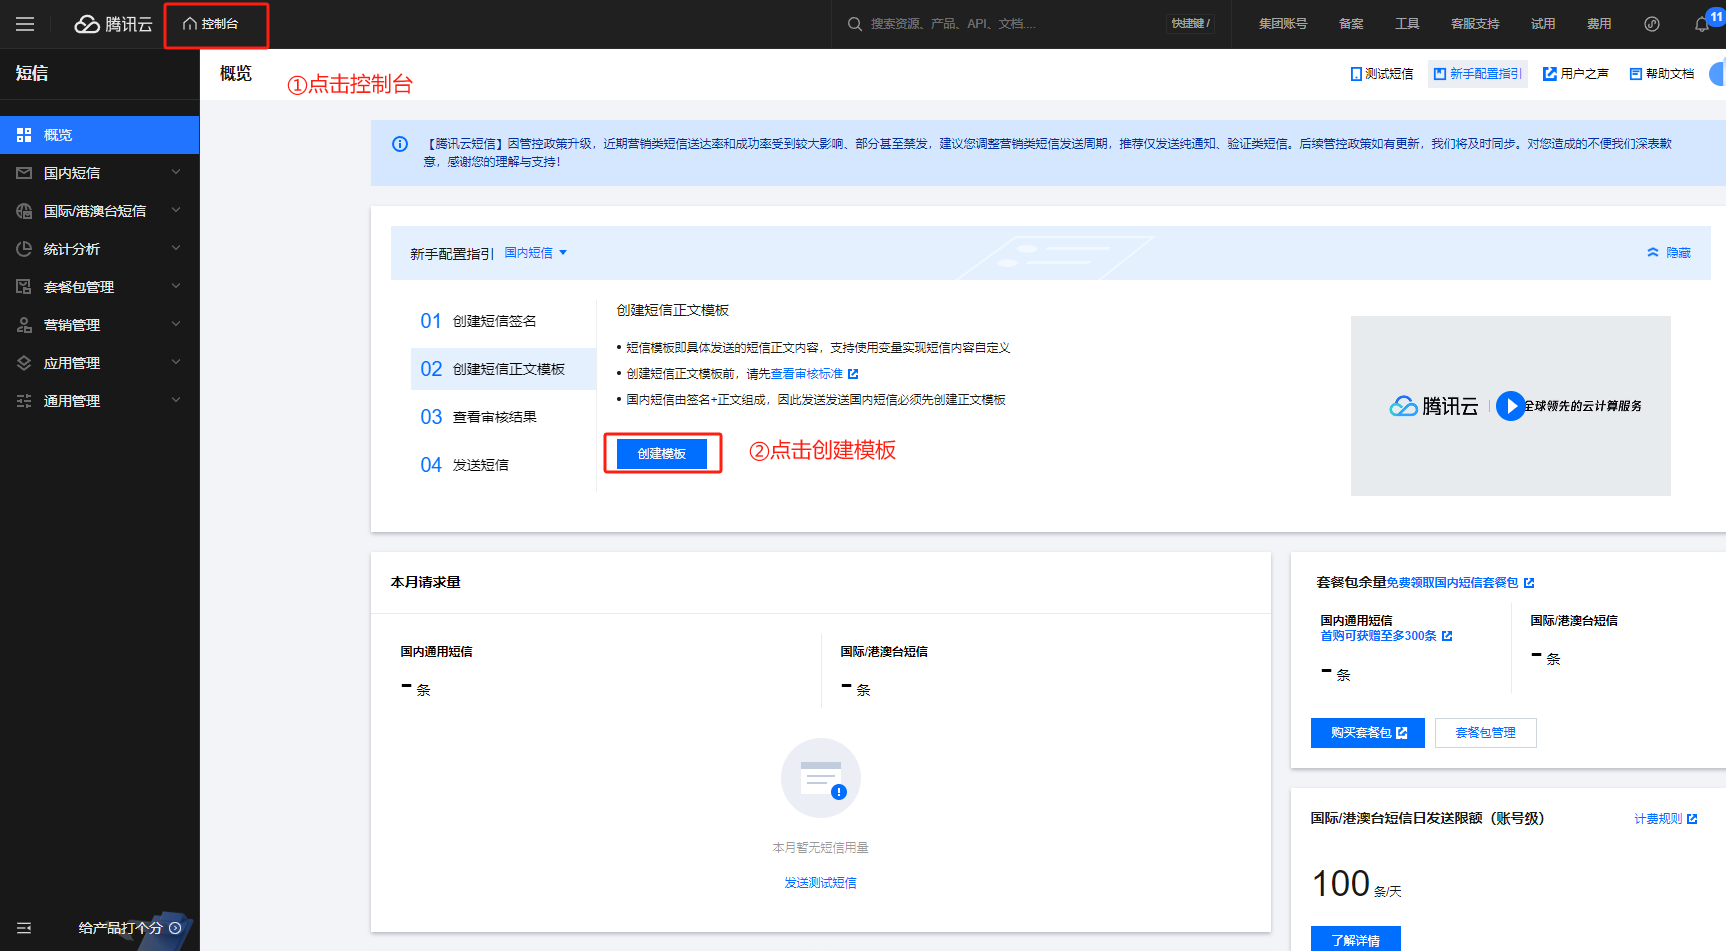Screen dimensions: 1726x951
Task: Click the info icon in notice banner
Action: 400,144
